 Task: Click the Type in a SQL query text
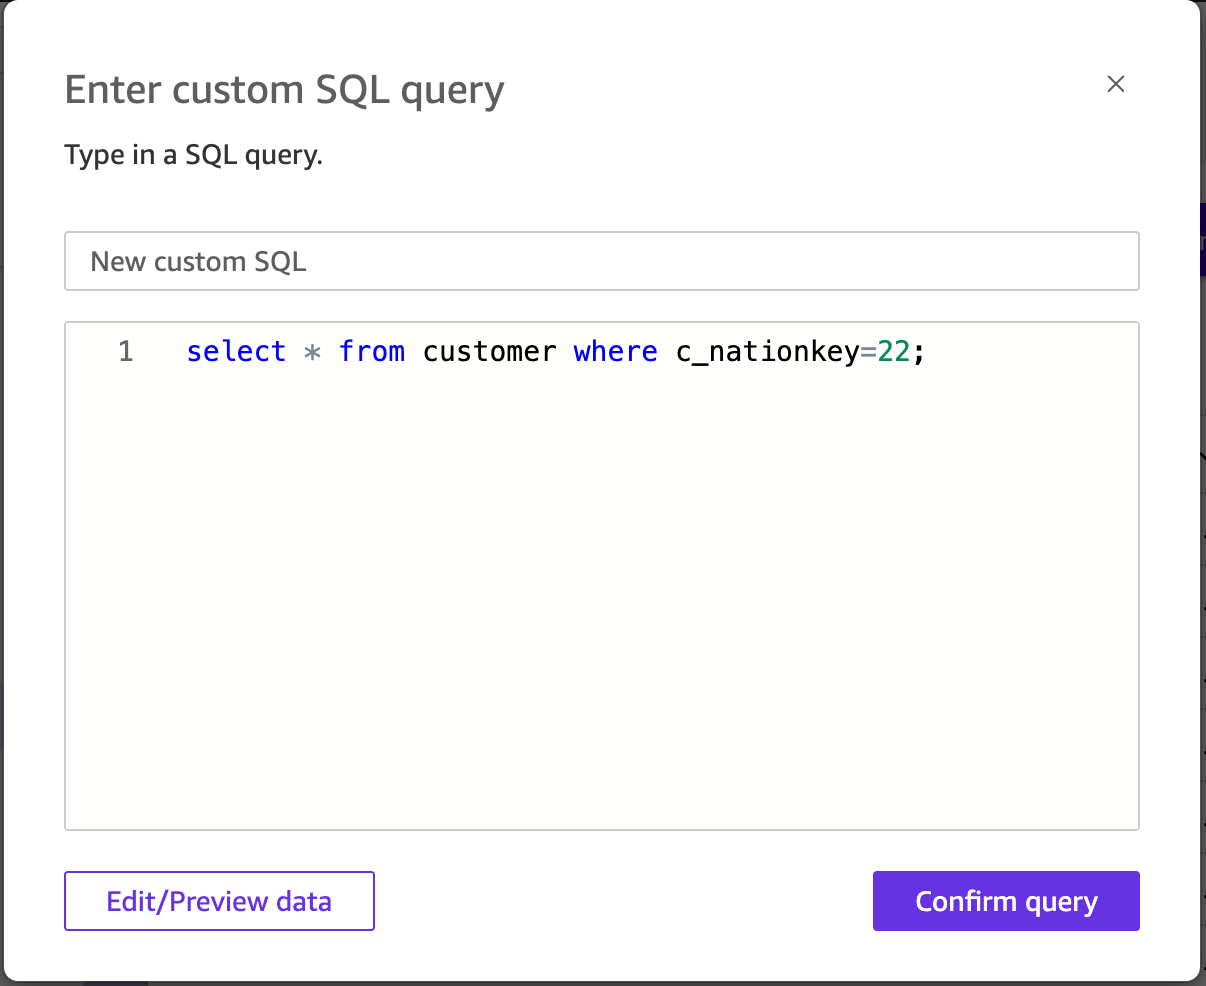tap(193, 155)
